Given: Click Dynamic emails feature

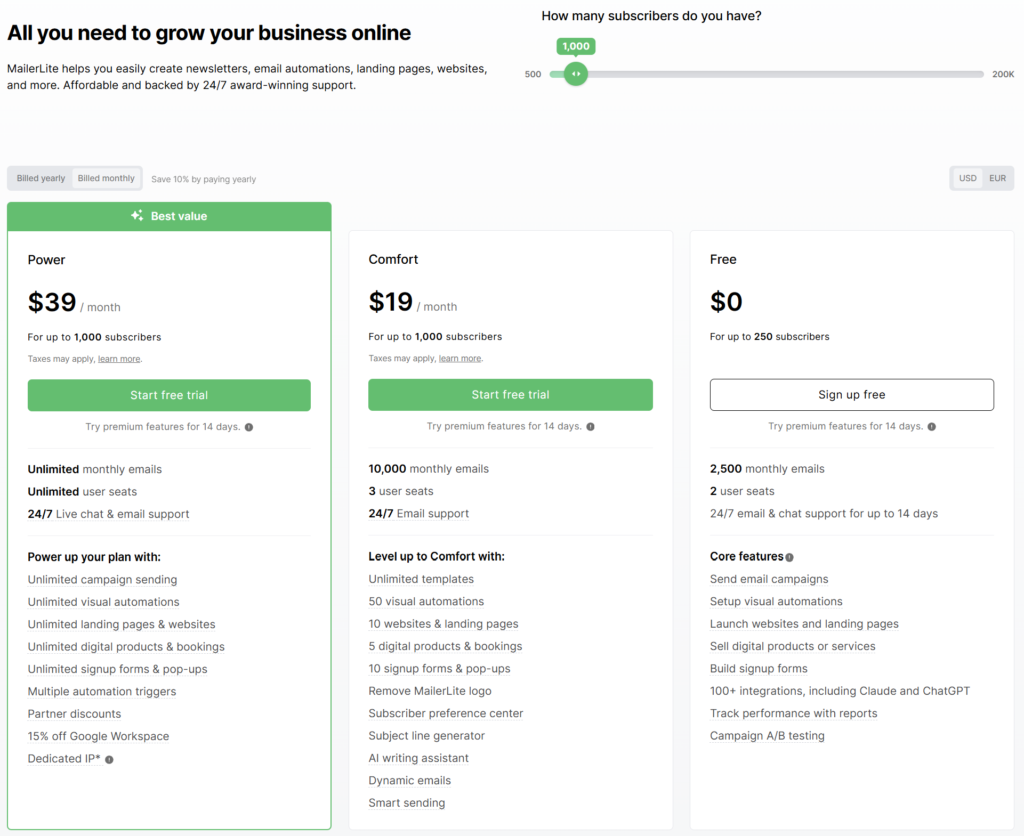Looking at the screenshot, I should point(409,780).
